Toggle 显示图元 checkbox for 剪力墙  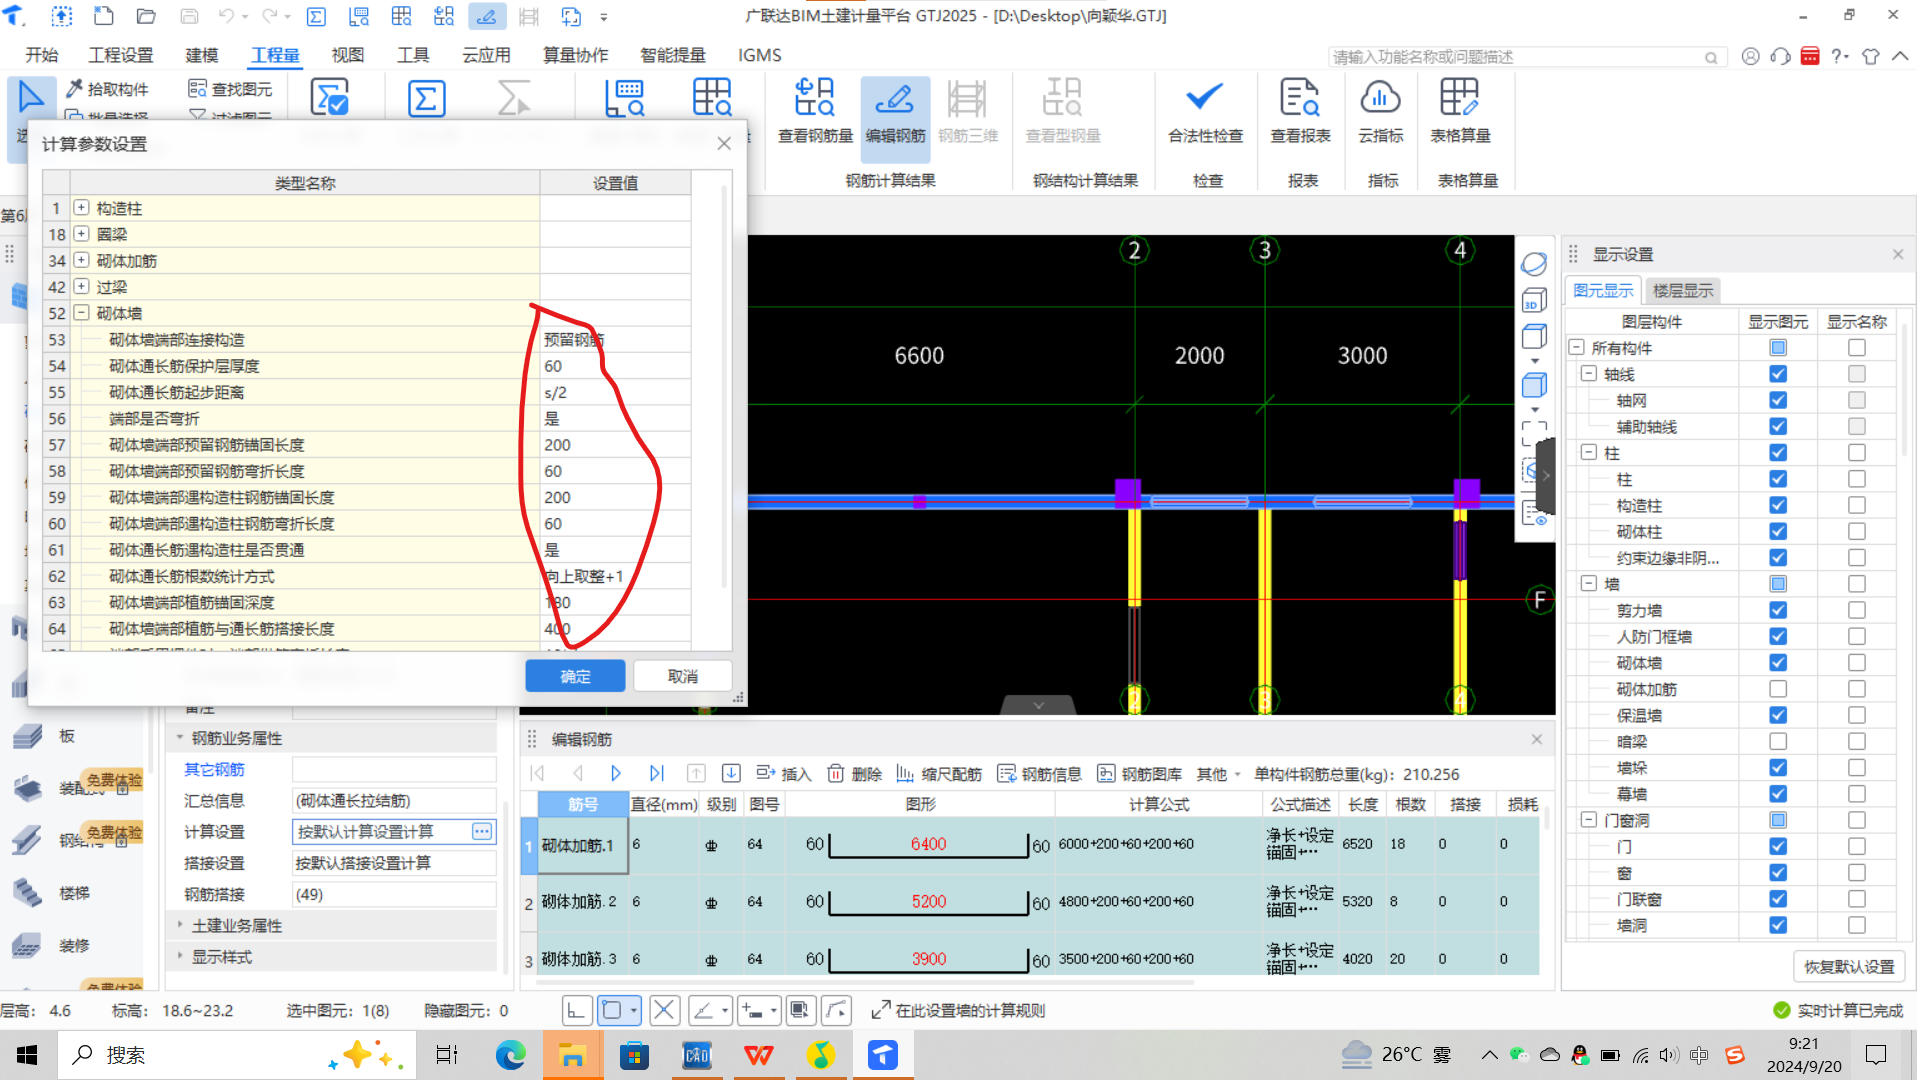(1778, 610)
